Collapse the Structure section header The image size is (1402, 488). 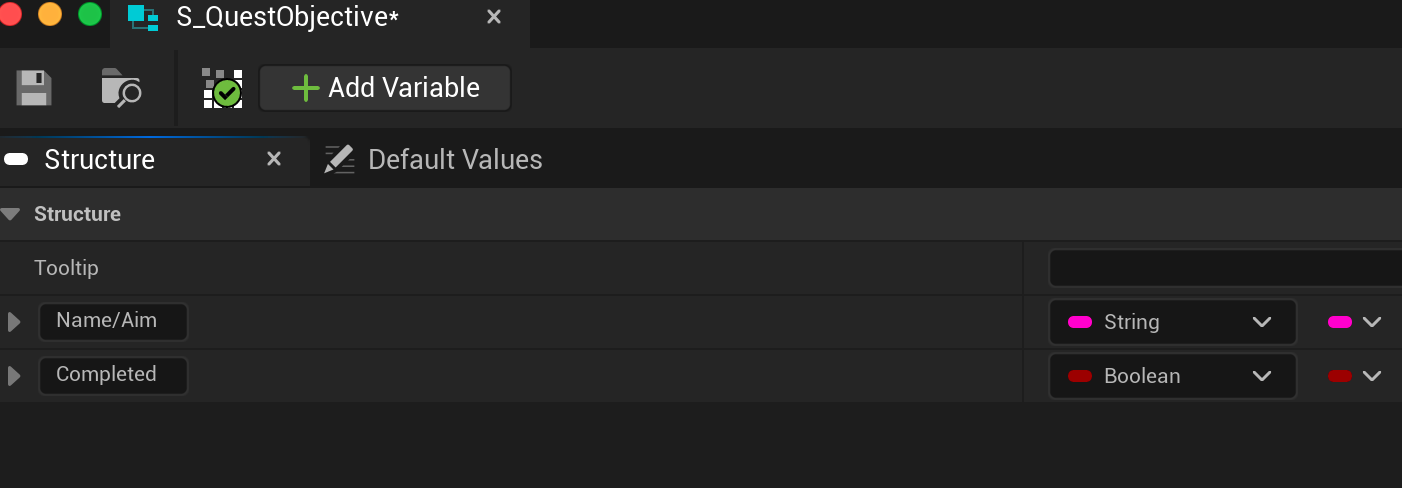tap(11, 214)
